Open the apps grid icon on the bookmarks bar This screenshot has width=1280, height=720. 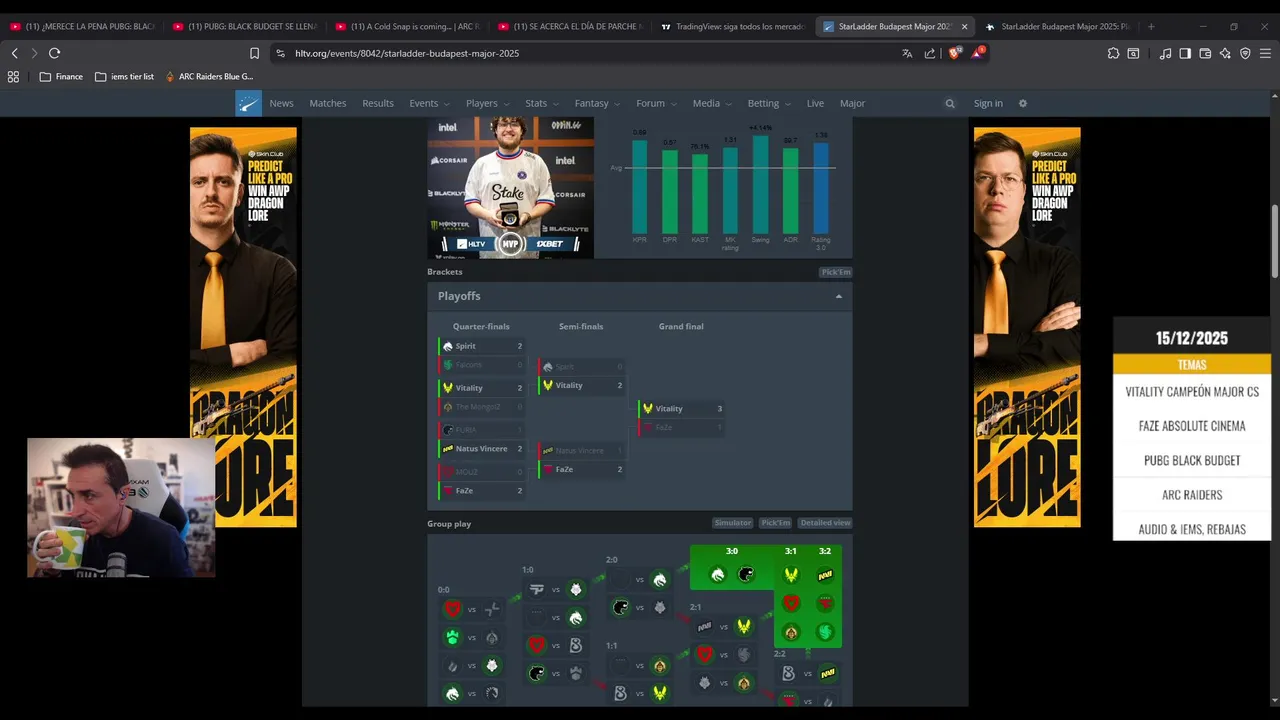13,77
